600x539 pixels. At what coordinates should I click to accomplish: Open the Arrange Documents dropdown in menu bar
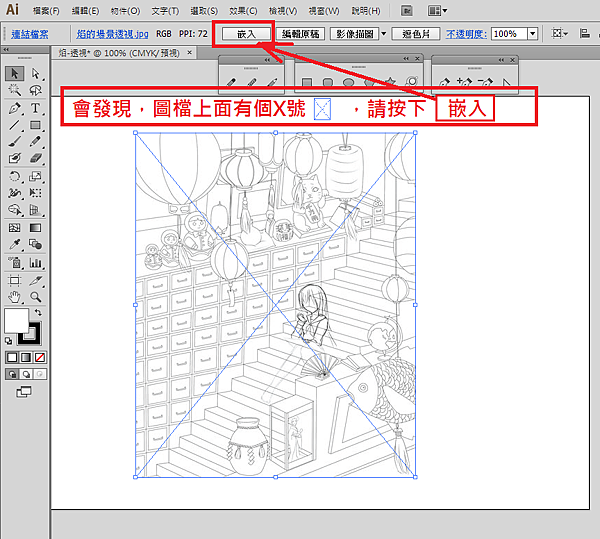437,11
